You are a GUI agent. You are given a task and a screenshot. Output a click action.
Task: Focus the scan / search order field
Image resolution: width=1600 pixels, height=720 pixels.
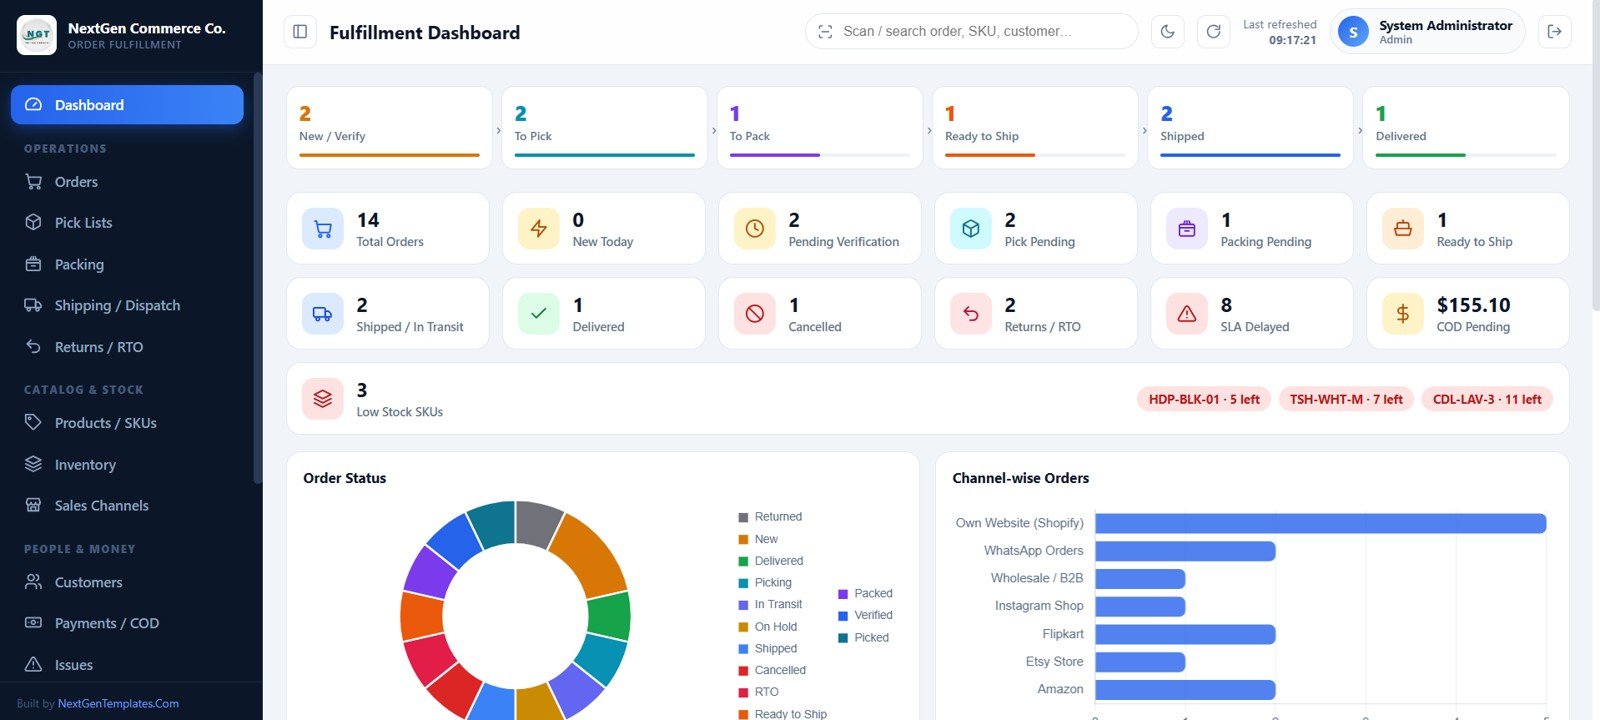(x=972, y=32)
